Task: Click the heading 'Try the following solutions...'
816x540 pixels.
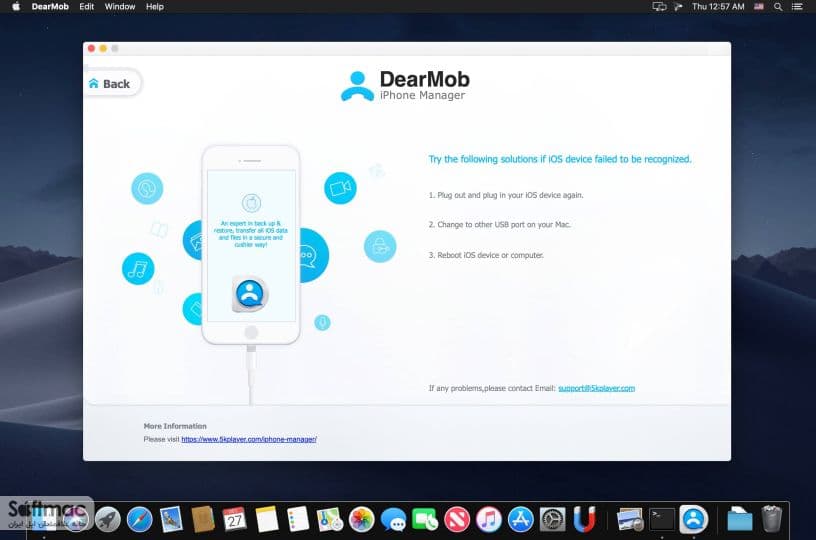Action: click(x=560, y=159)
